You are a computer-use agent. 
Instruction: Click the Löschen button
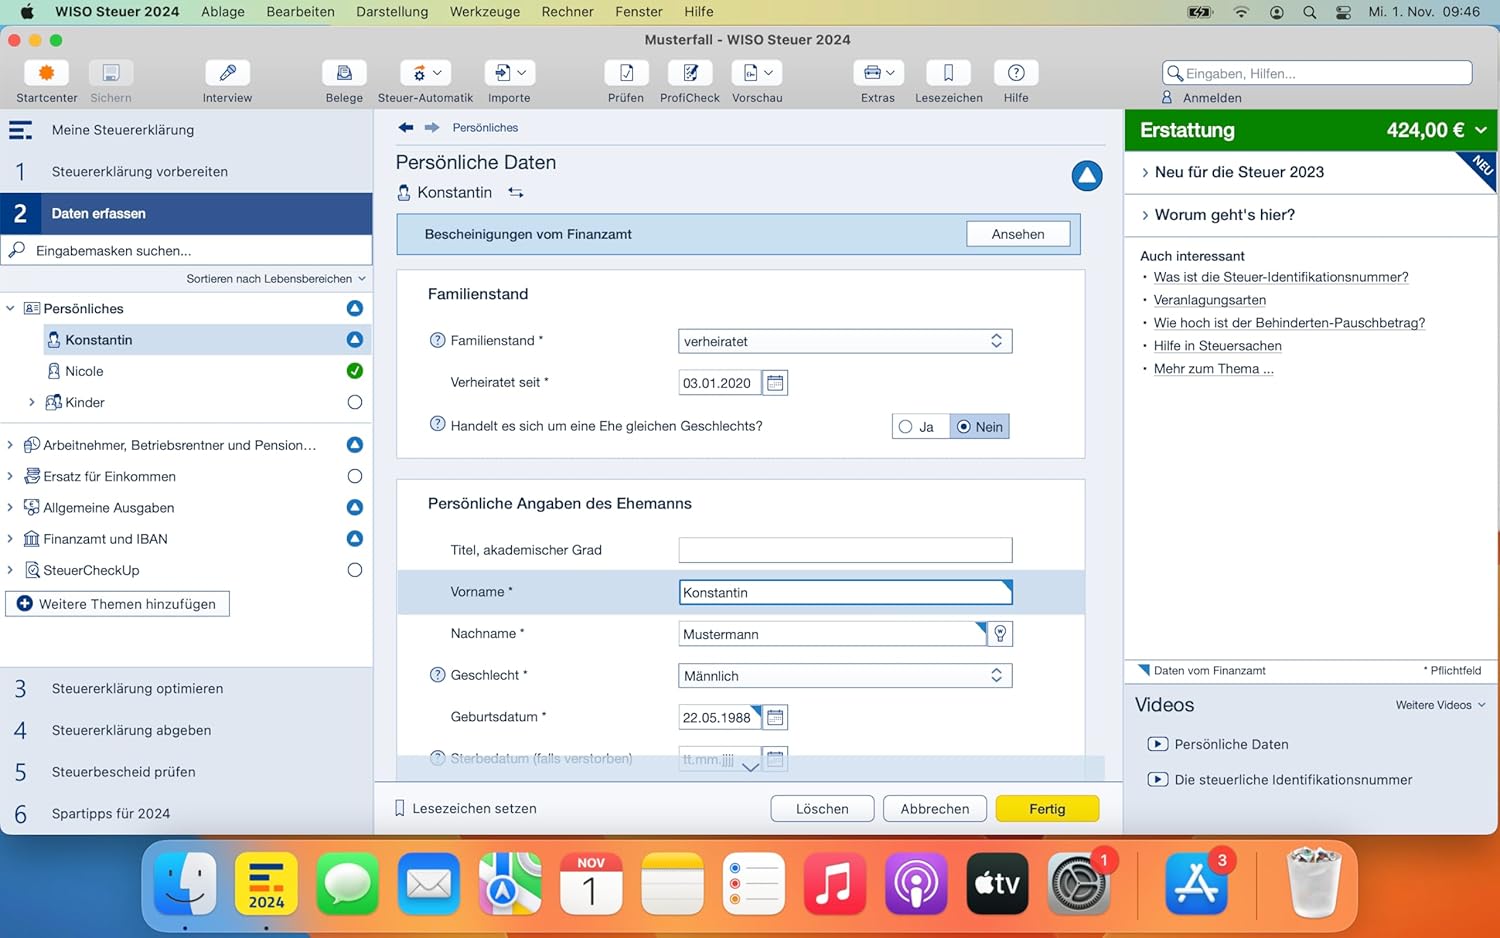[x=822, y=809]
